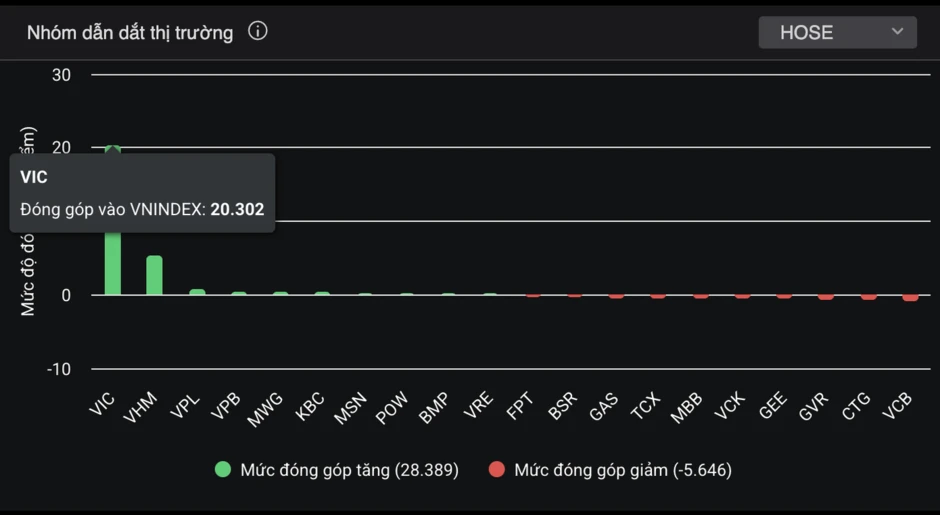Select the VHM green bar
The height and width of the screenshot is (515, 940).
coord(154,275)
